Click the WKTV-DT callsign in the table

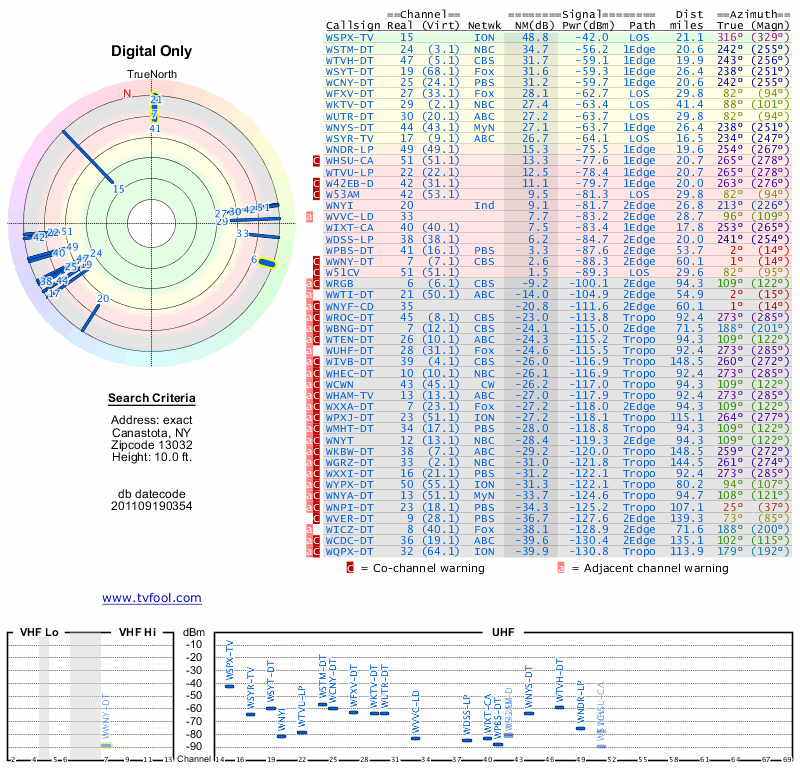[x=349, y=105]
